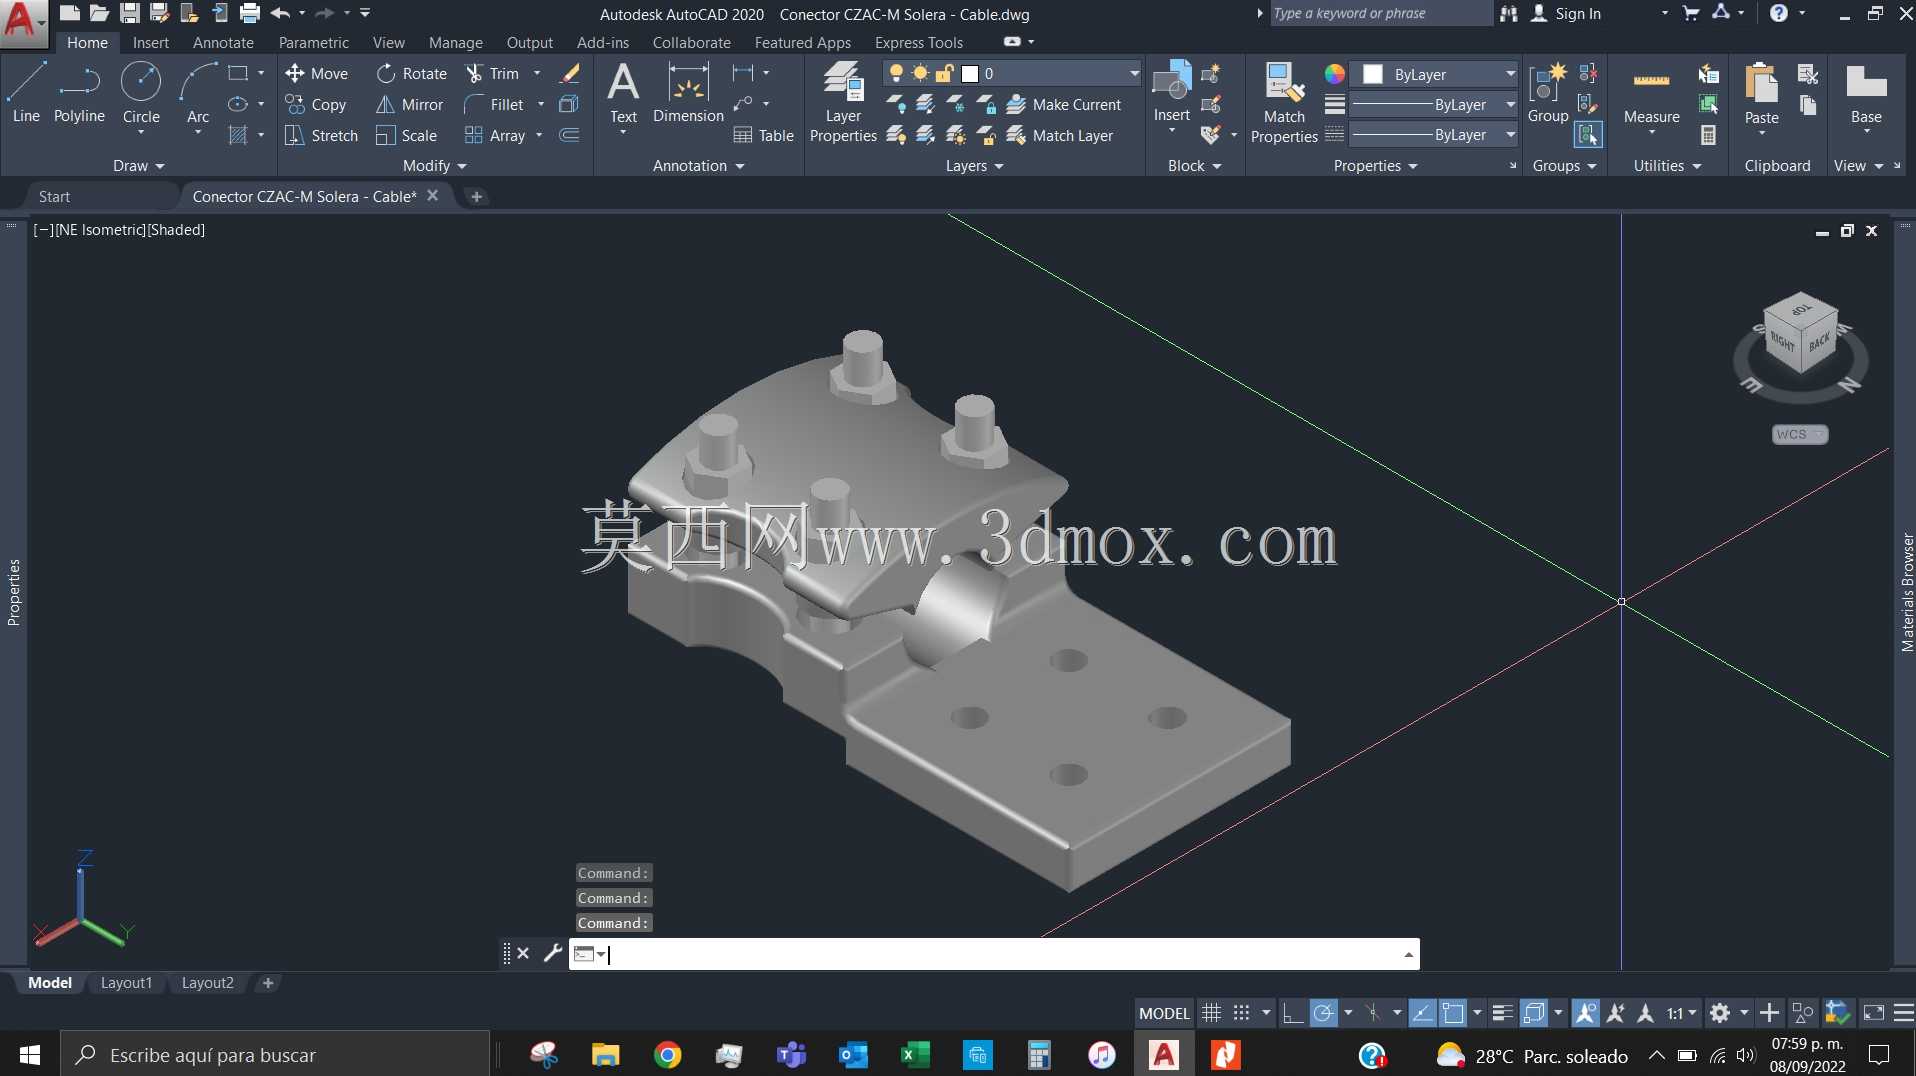Select the Polyline tool
The image size is (1916, 1076).
[79, 92]
